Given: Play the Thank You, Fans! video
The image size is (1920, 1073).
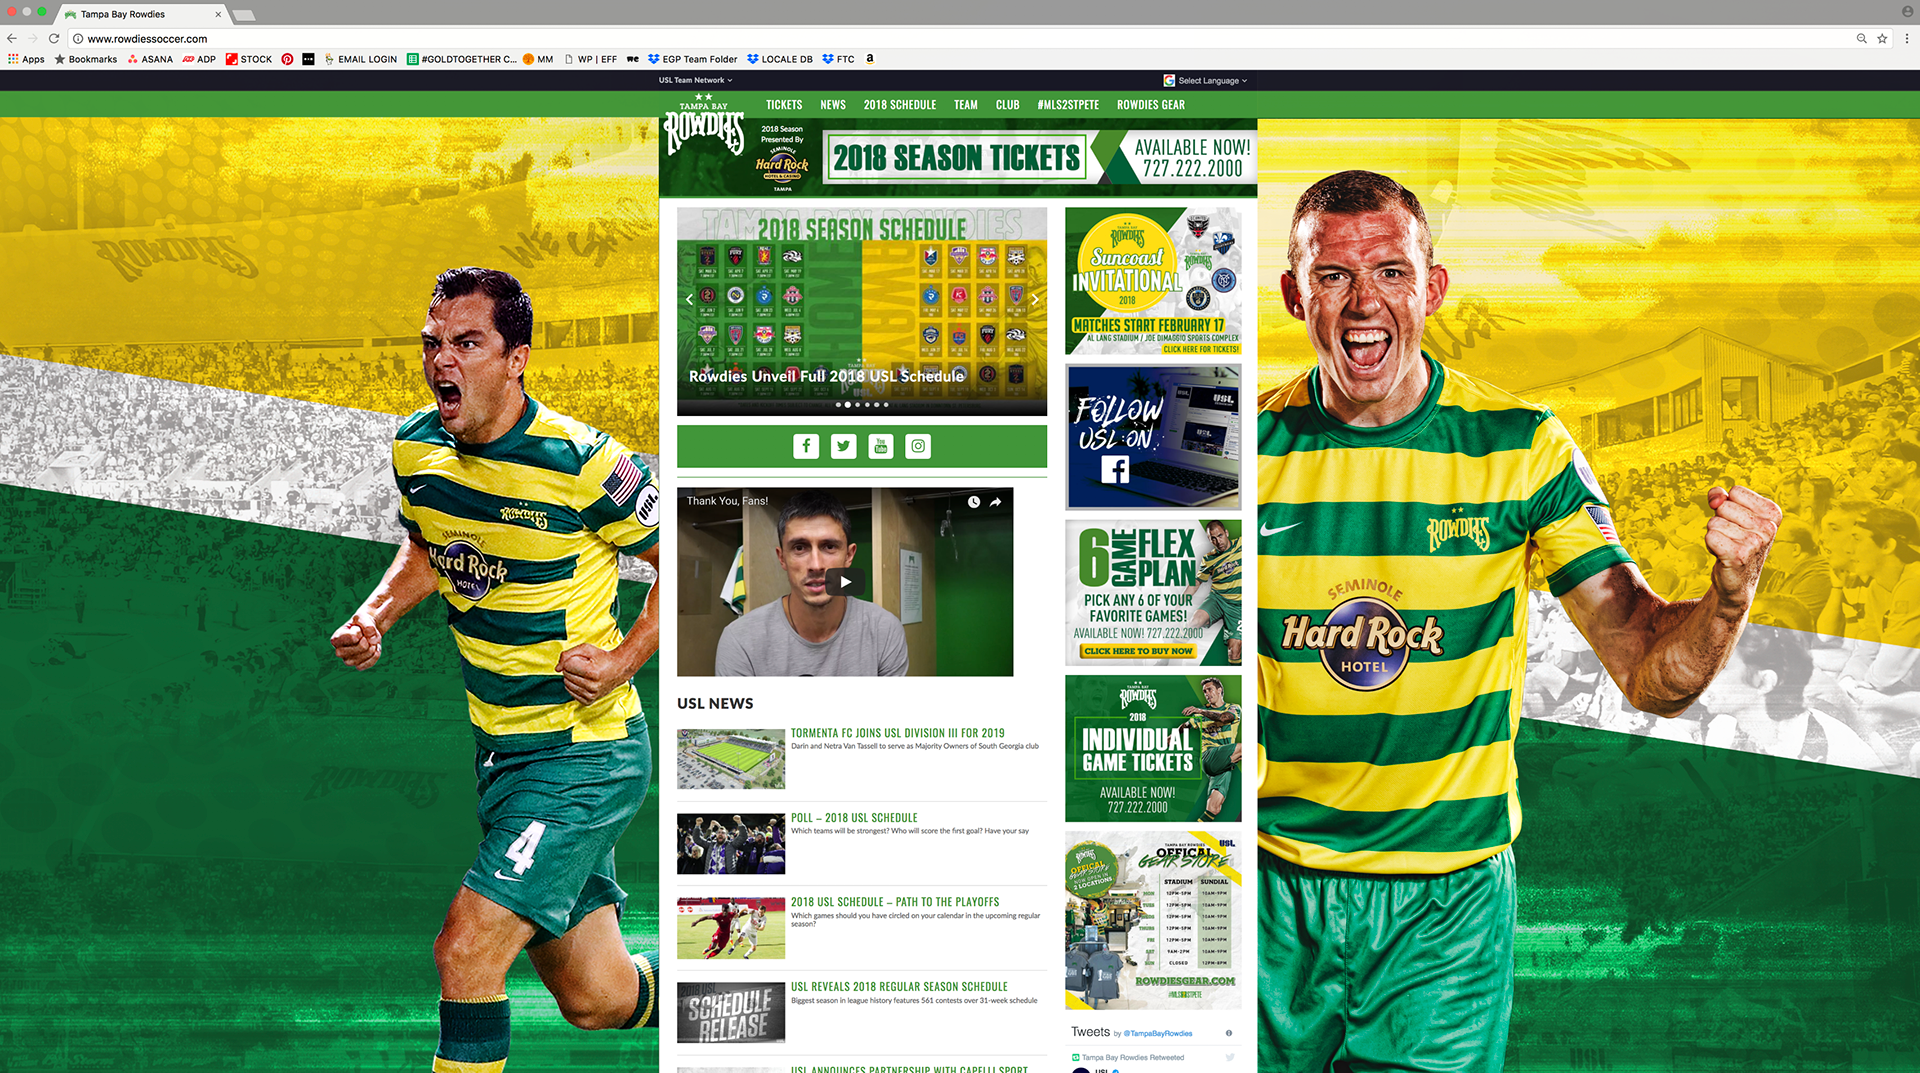Looking at the screenshot, I should [x=845, y=582].
